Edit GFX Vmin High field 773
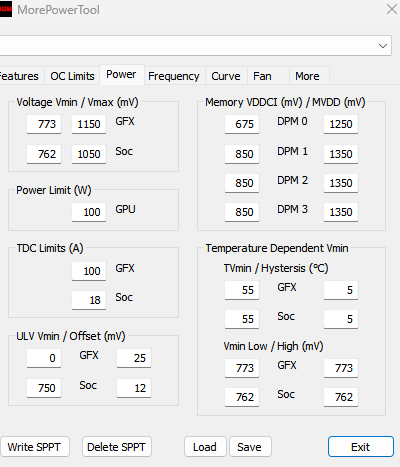 pos(341,368)
